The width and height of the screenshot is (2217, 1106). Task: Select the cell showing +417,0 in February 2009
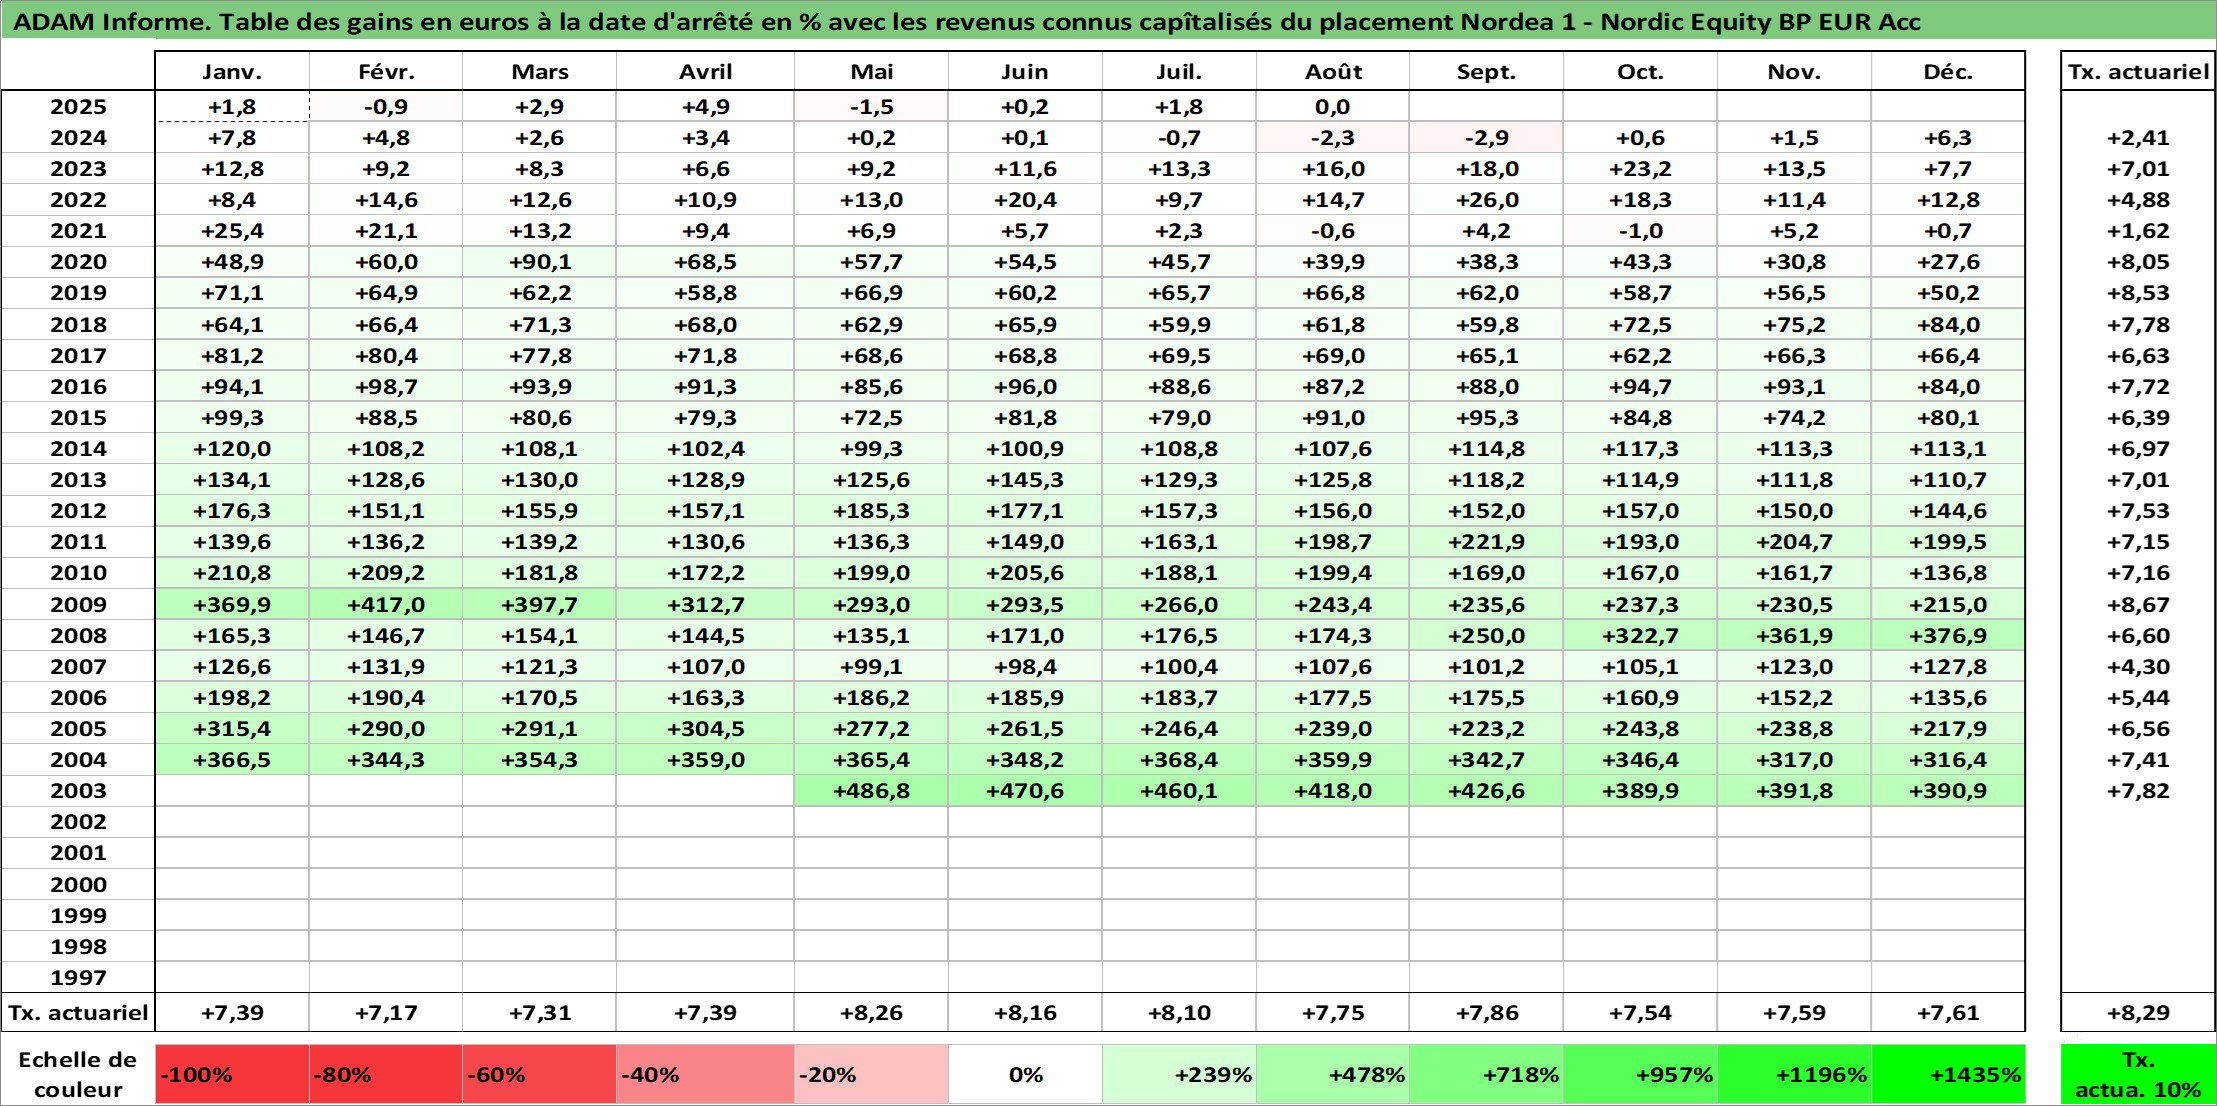click(x=386, y=604)
